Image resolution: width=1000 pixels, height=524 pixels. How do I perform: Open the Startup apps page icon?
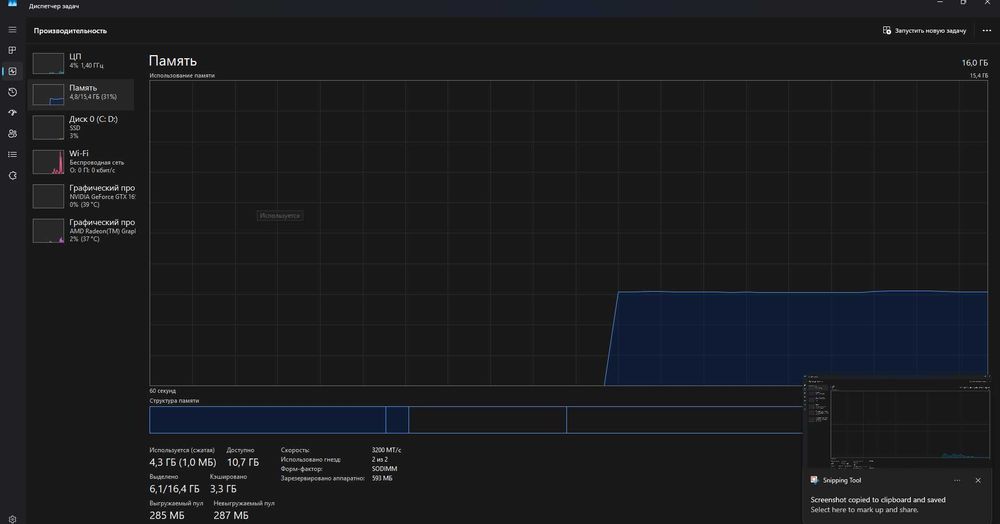[x=12, y=113]
